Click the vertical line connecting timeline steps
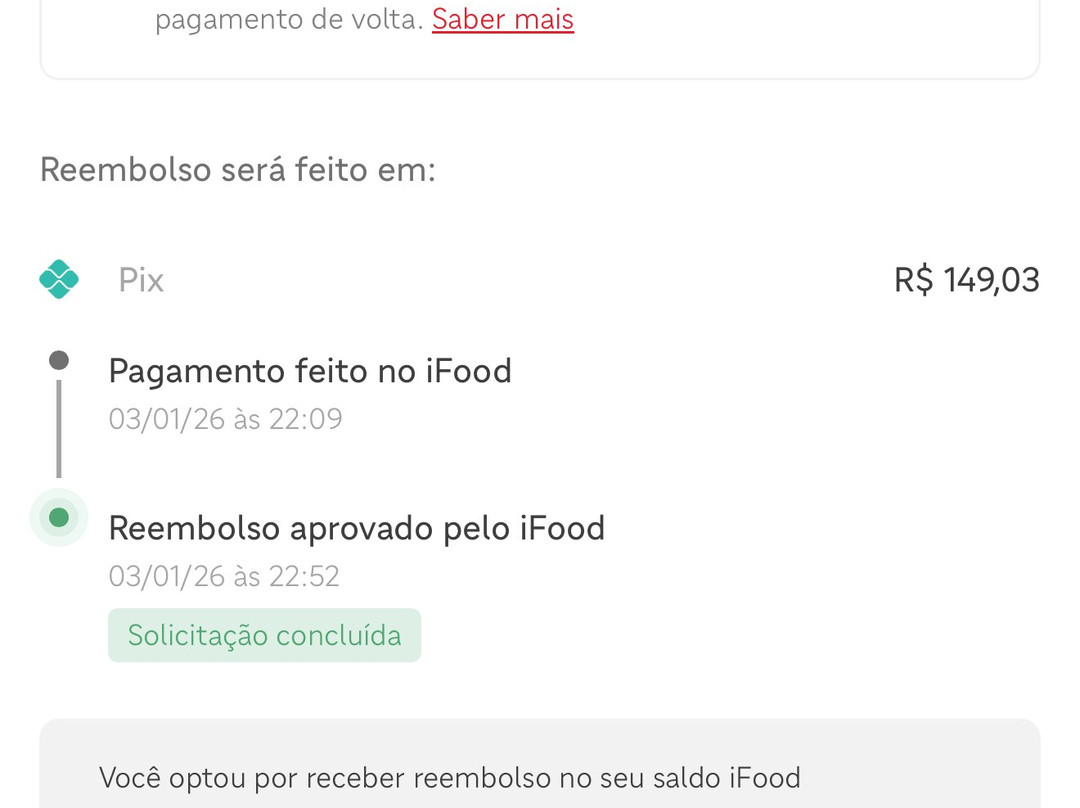This screenshot has height=808, width=1080. (x=59, y=428)
